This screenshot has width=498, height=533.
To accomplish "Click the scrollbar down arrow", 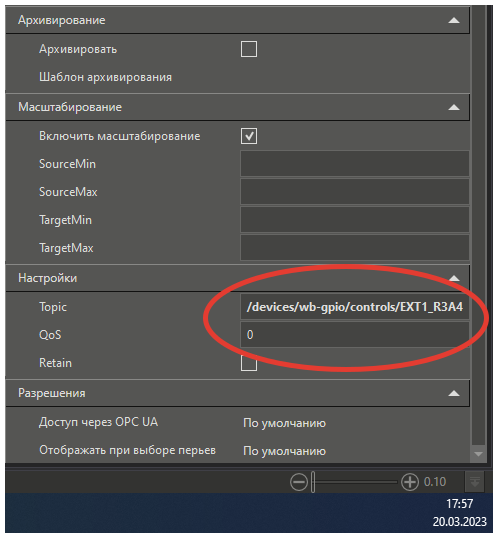I will (478, 454).
